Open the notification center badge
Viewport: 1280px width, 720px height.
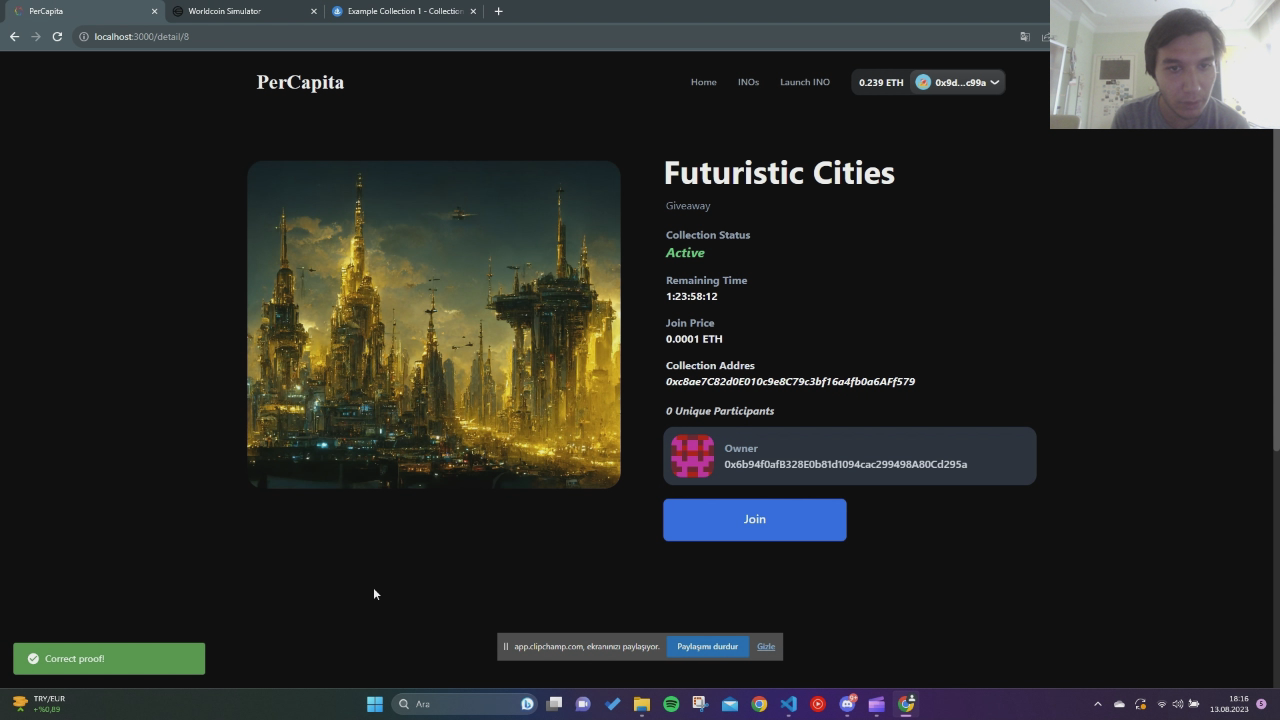pos(1261,704)
